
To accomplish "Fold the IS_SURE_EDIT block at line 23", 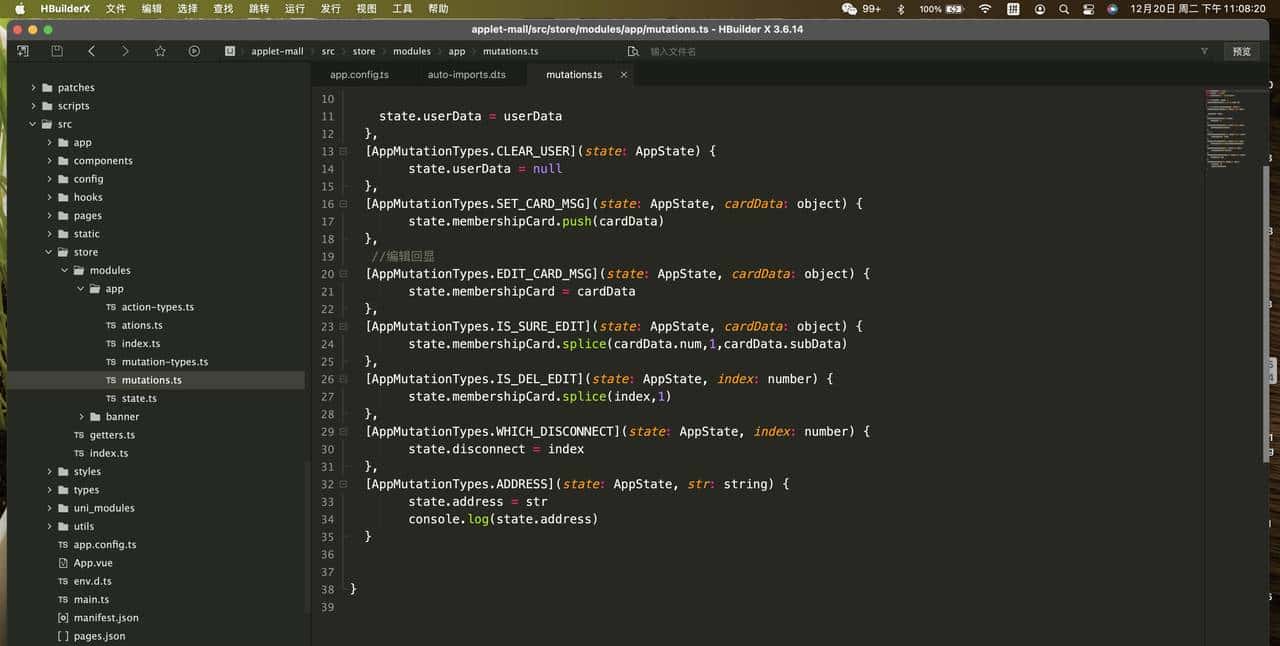I will [343, 326].
